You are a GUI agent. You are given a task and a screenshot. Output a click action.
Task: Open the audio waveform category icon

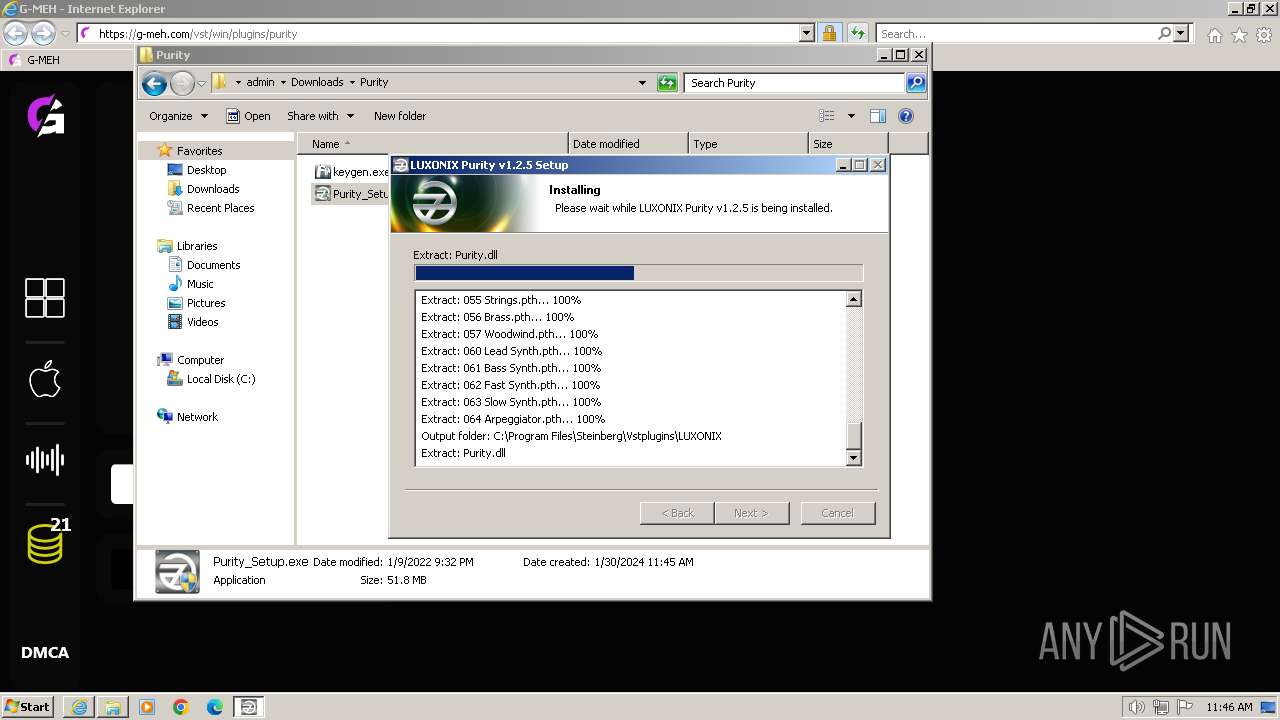pyautogui.click(x=45, y=459)
